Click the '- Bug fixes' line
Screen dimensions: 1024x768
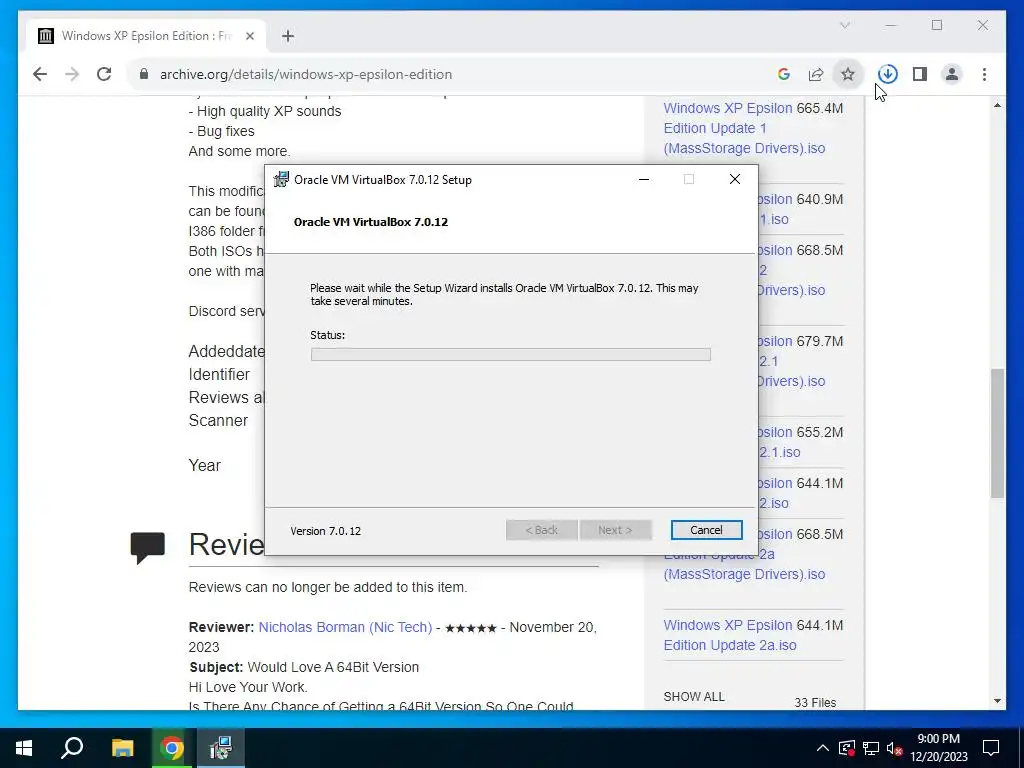[221, 131]
